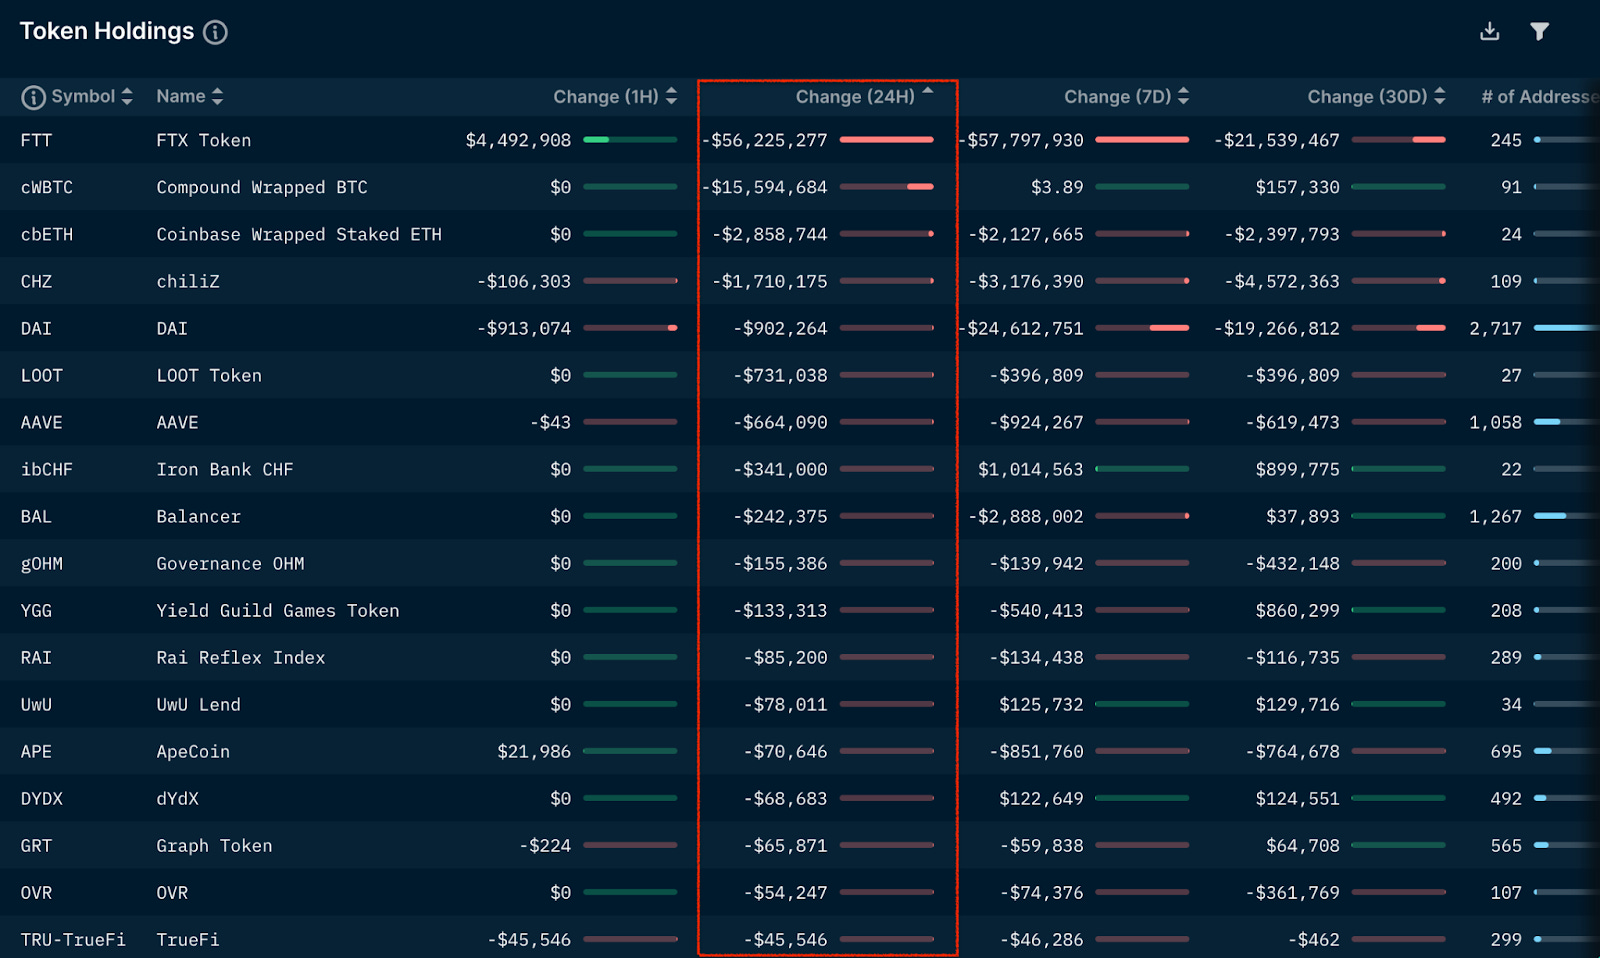Click TRU-TrueFi symbol cell
This screenshot has height=958, width=1600.
(x=73, y=939)
